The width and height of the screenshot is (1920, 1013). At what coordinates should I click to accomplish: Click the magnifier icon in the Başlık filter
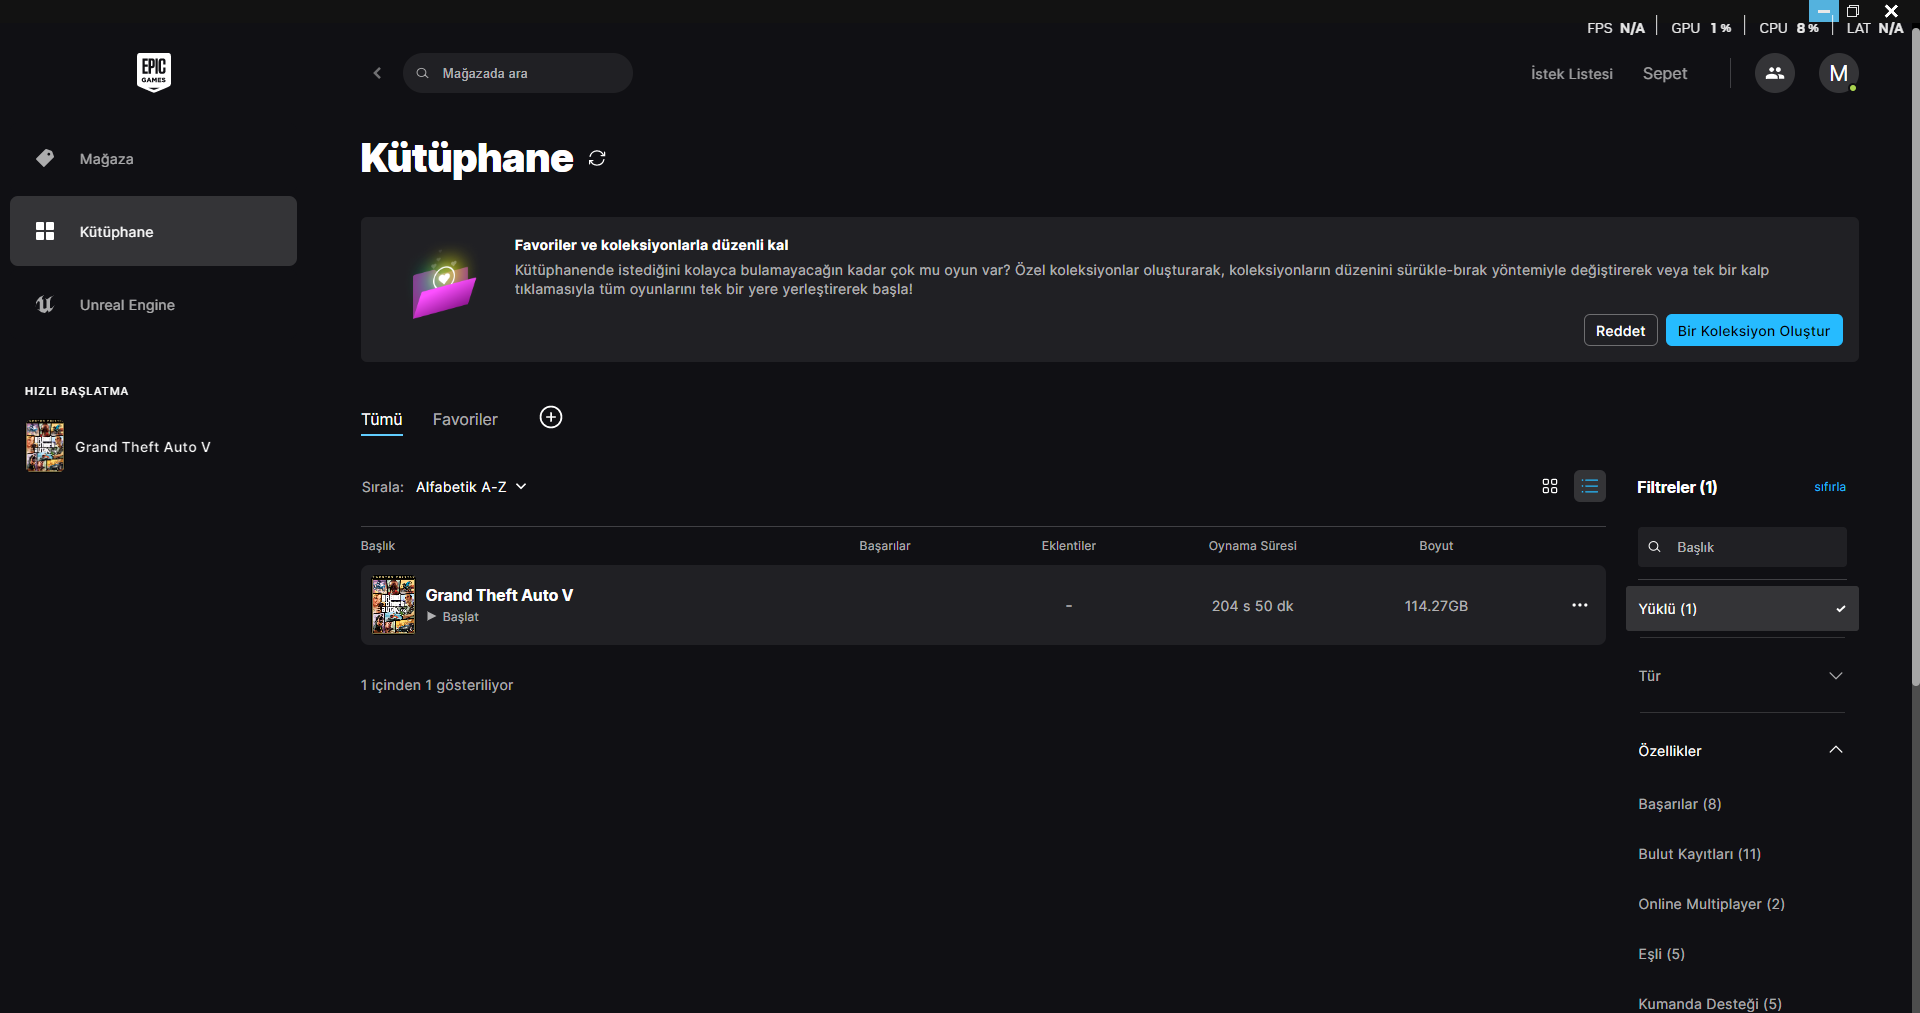pyautogui.click(x=1655, y=547)
